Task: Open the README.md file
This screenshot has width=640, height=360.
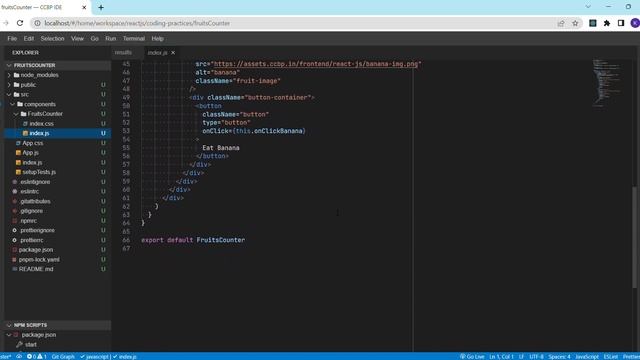Action: pyautogui.click(x=57, y=269)
